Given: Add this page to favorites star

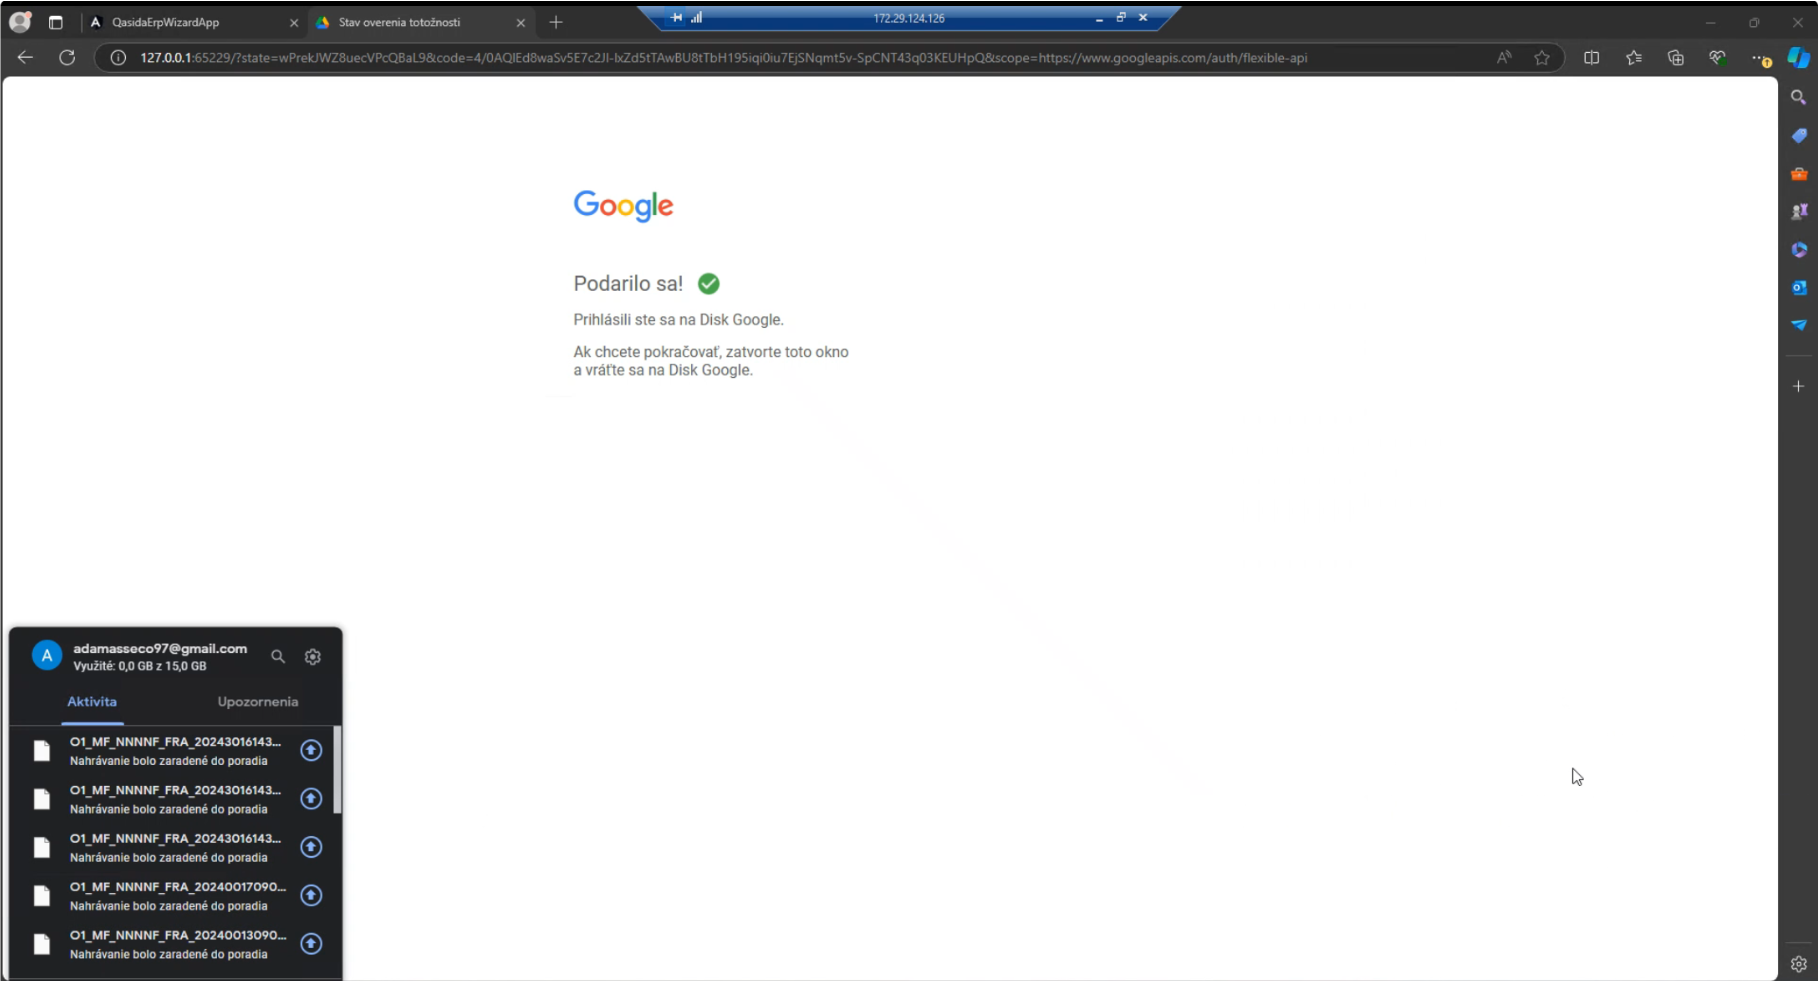Looking at the screenshot, I should point(1542,58).
